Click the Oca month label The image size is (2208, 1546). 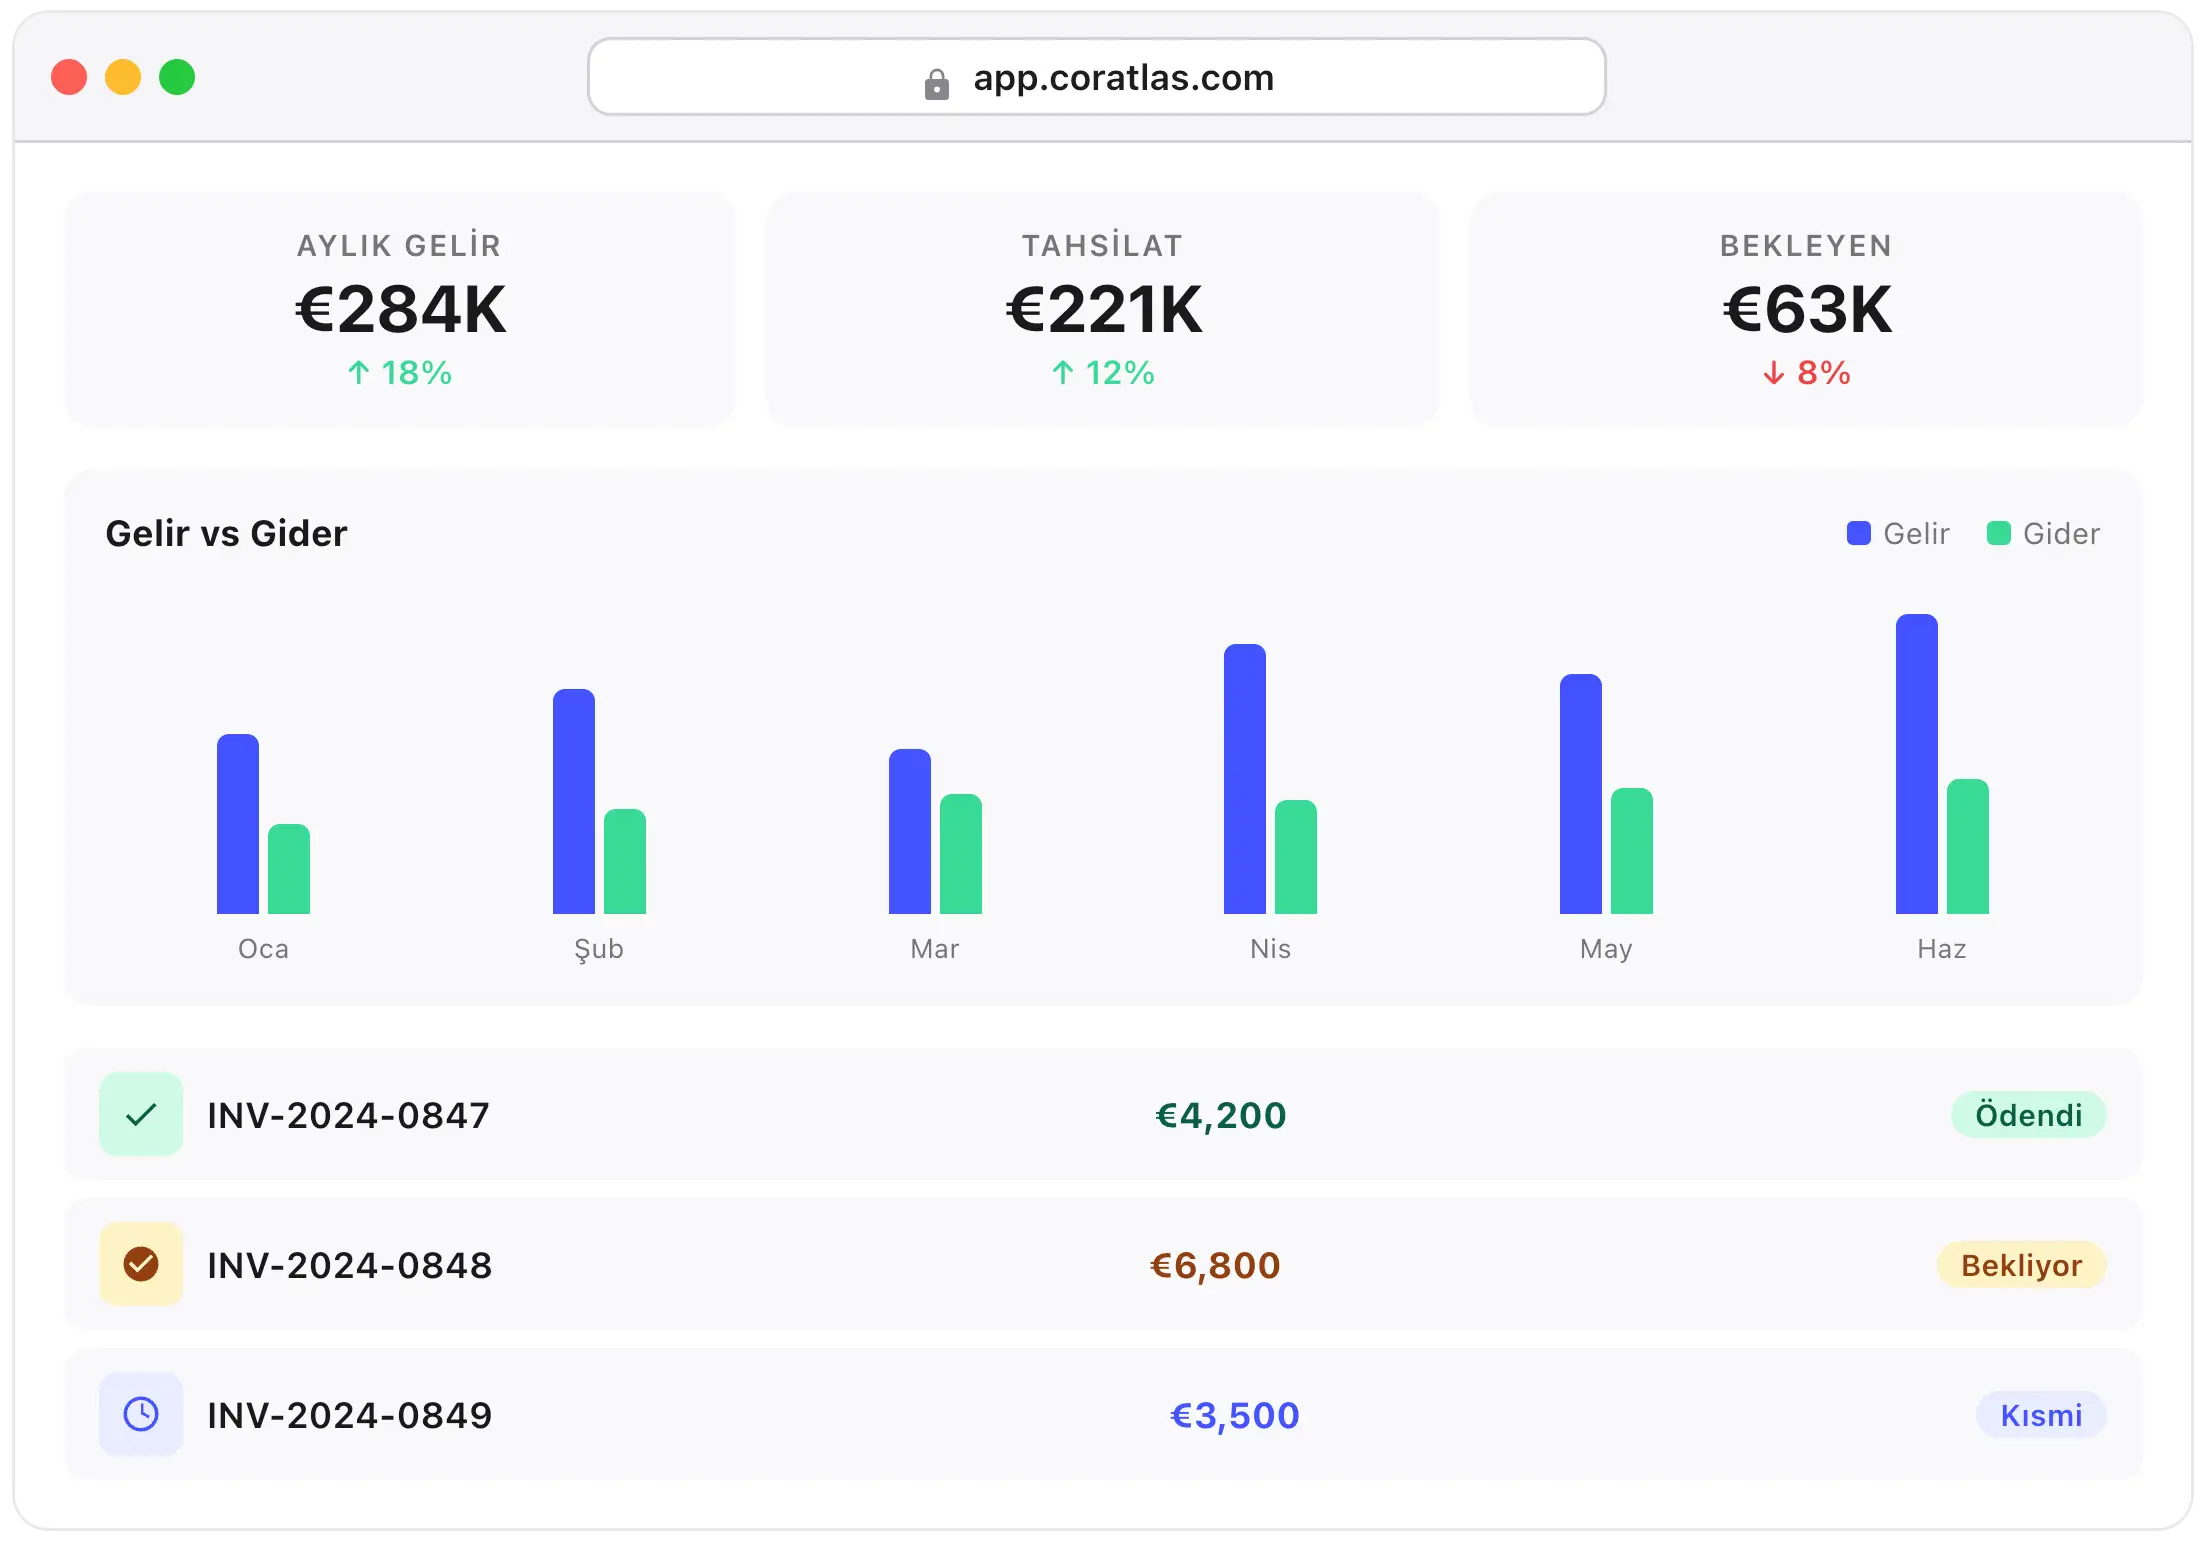[x=263, y=948]
